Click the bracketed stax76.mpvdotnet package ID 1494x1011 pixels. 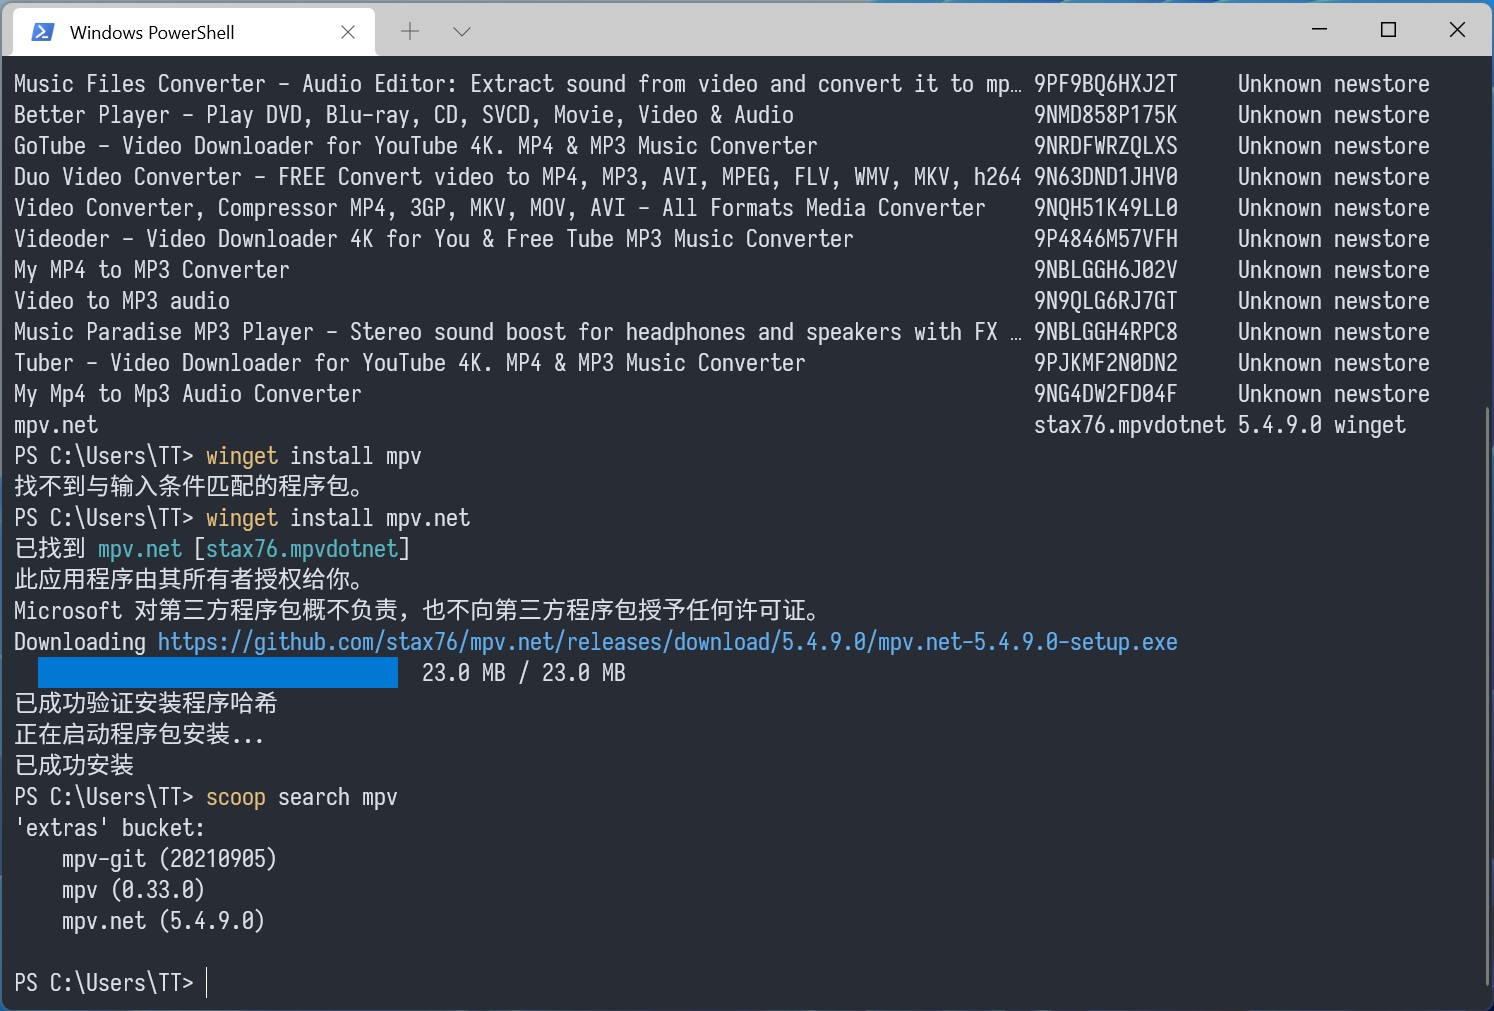302,549
